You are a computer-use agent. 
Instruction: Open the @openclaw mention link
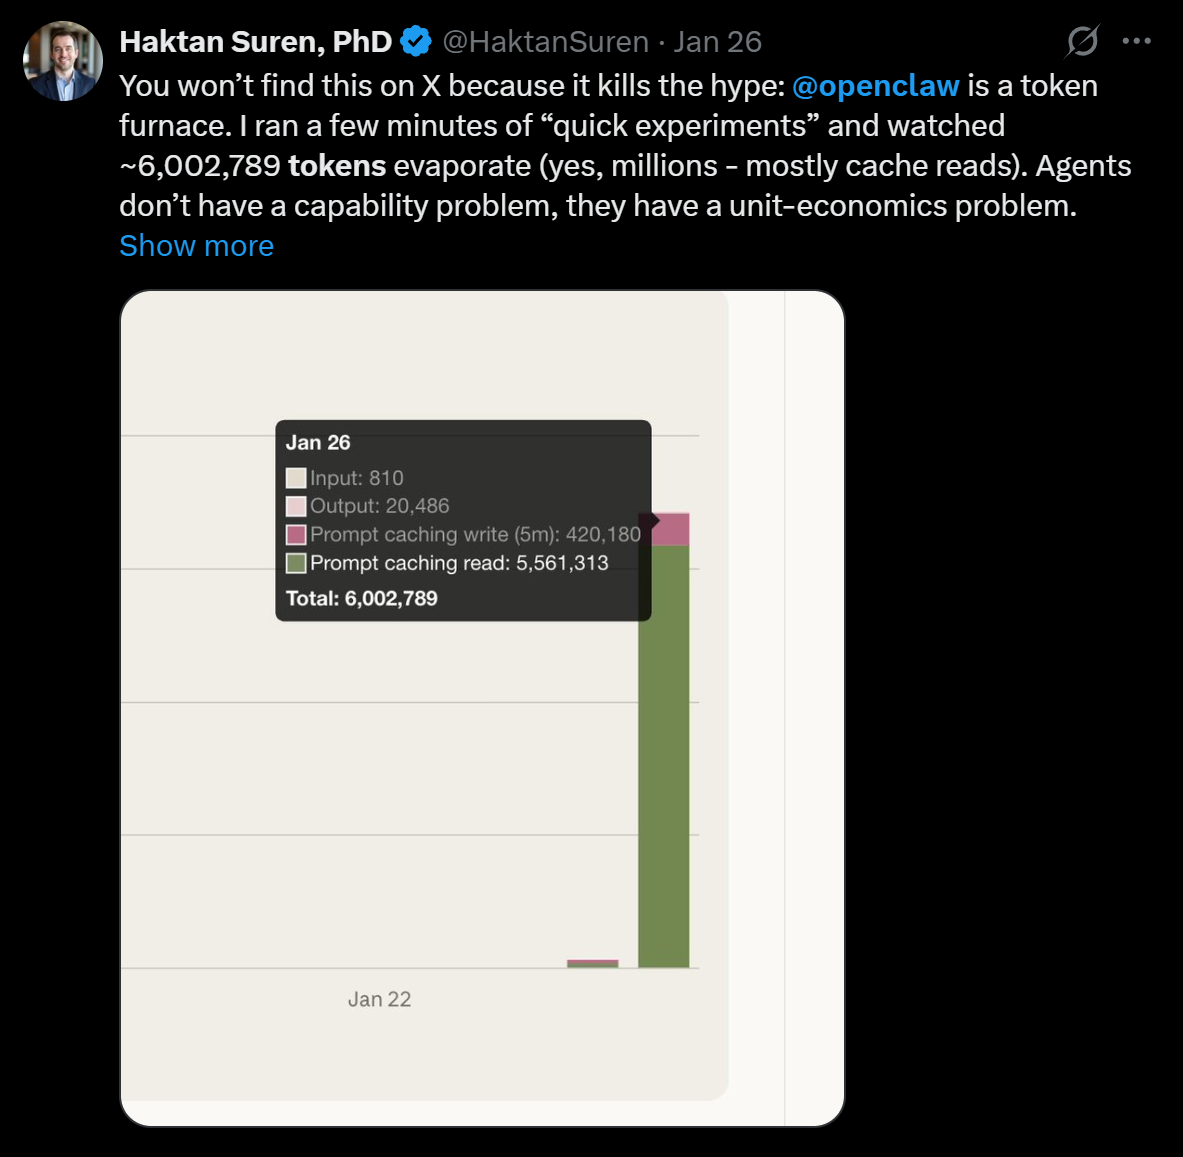875,86
